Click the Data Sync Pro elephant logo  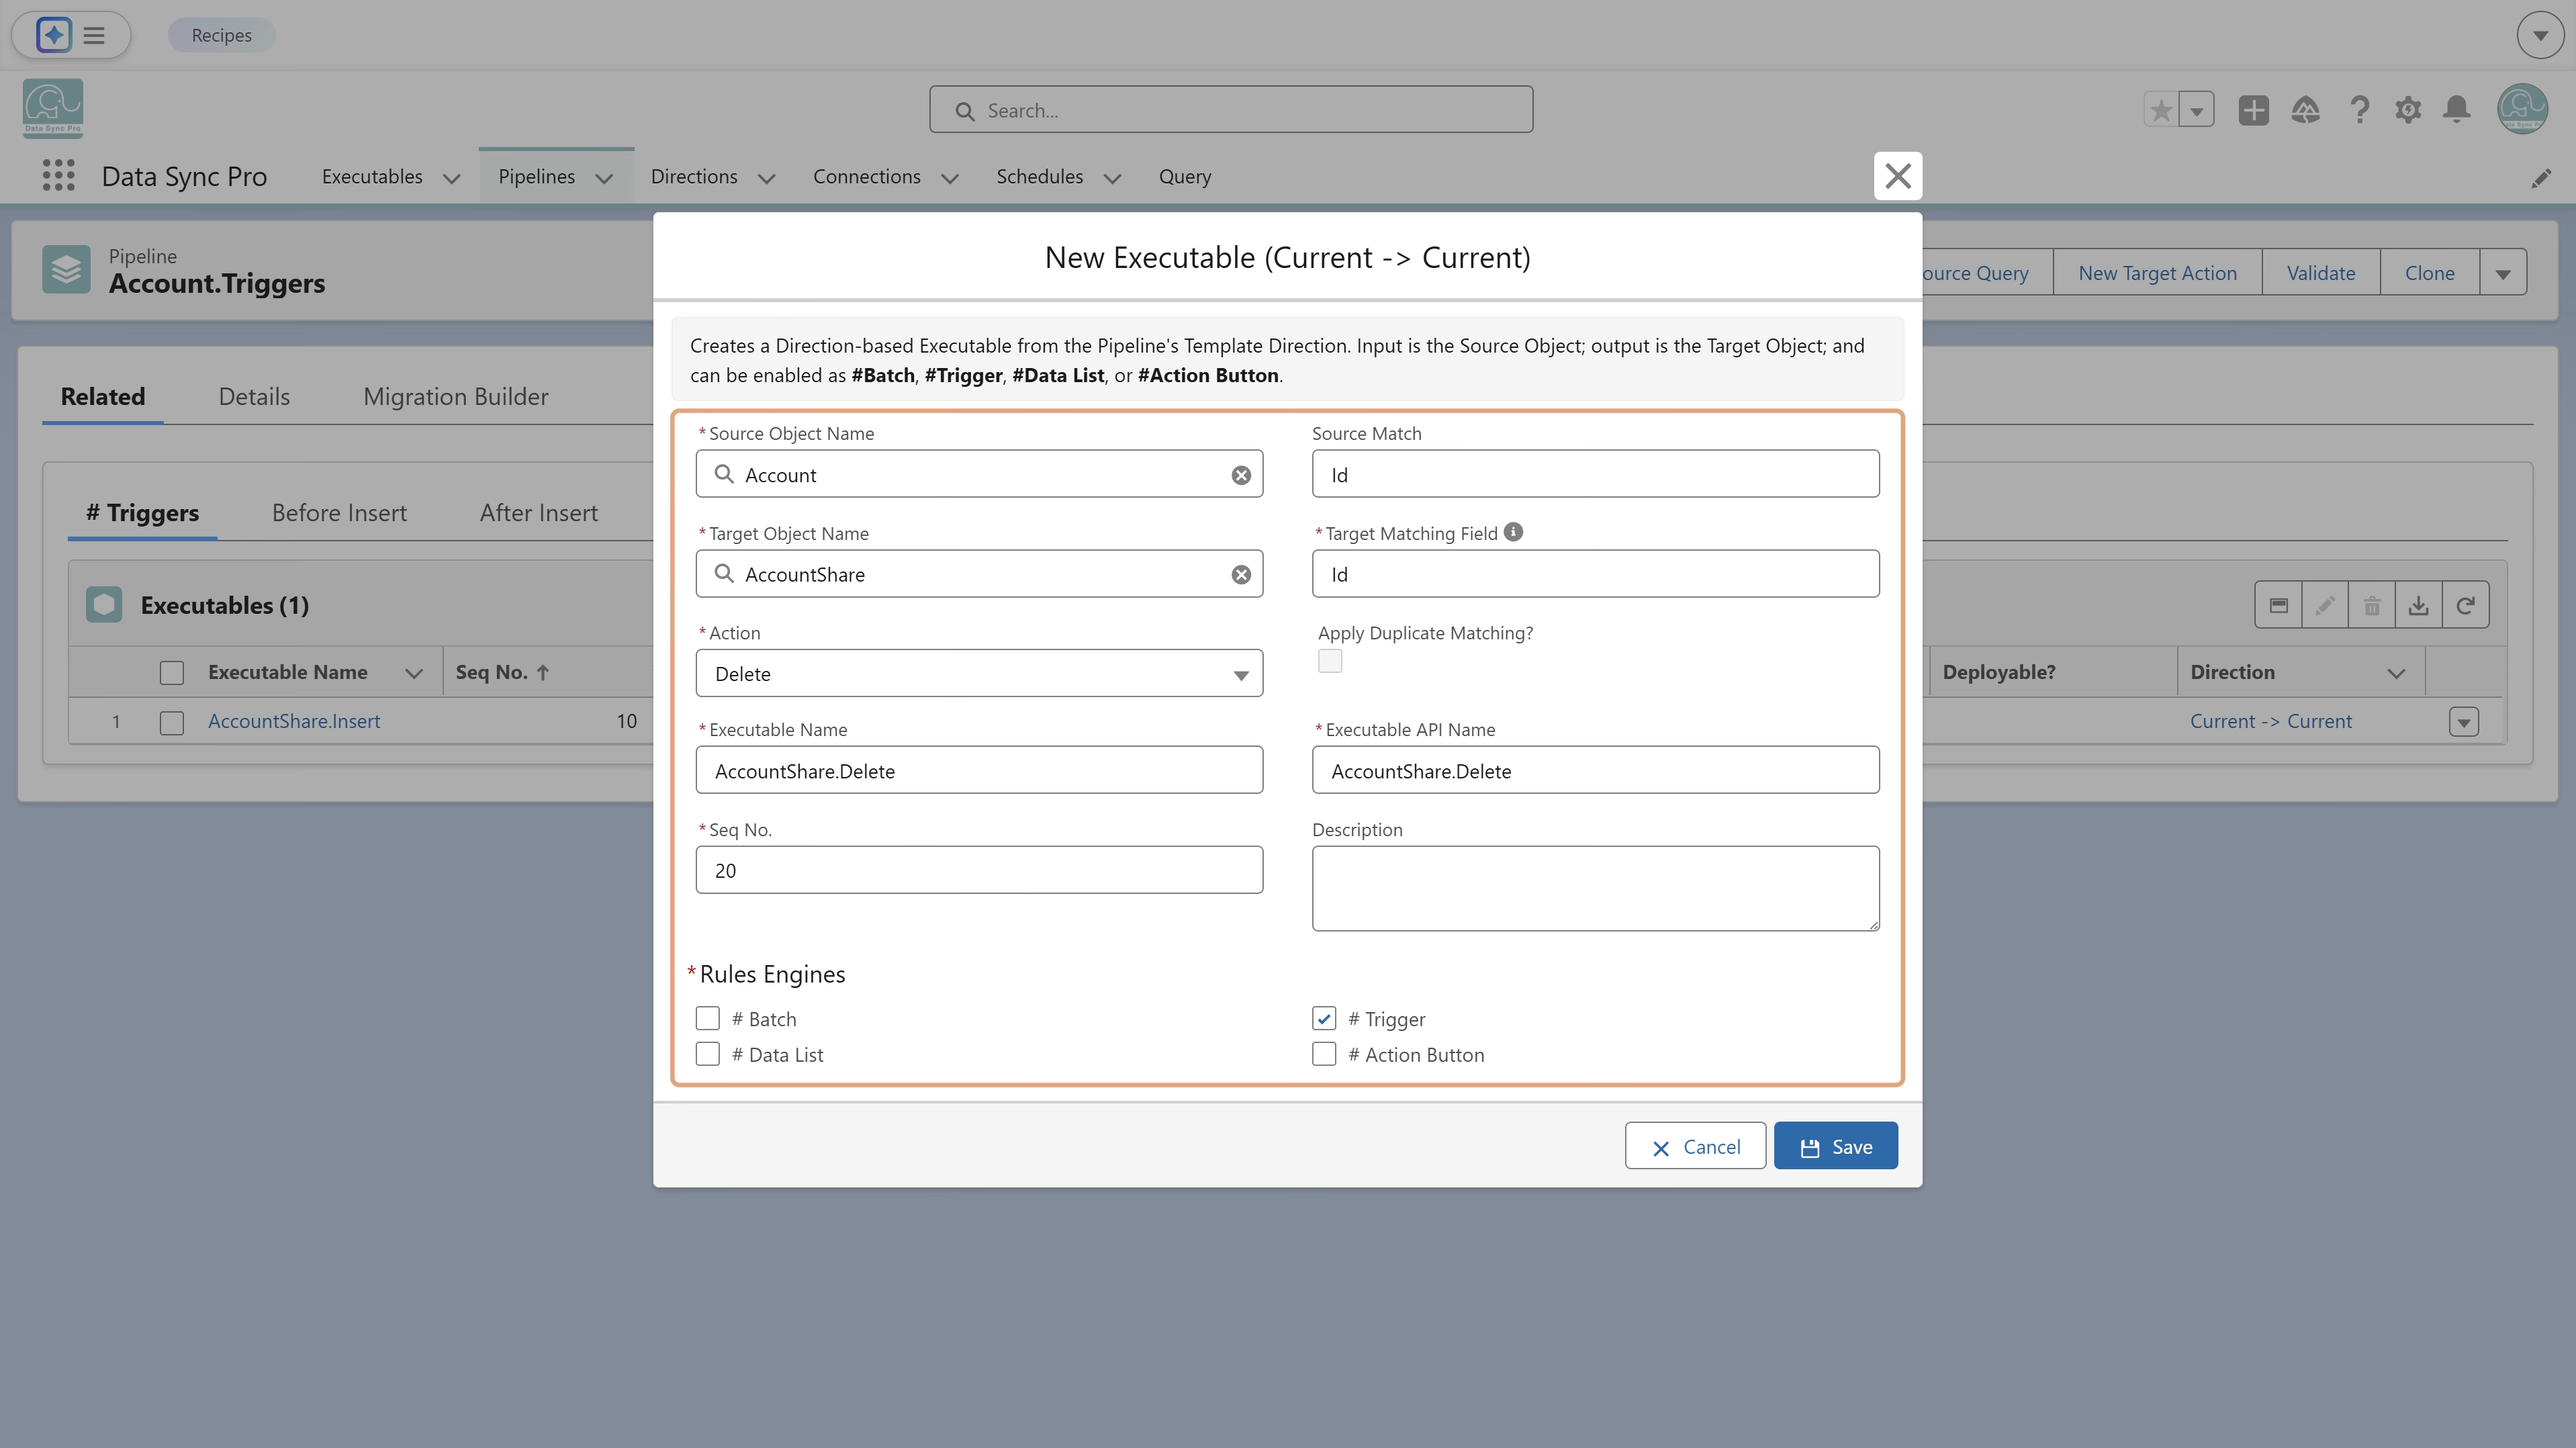tap(53, 108)
